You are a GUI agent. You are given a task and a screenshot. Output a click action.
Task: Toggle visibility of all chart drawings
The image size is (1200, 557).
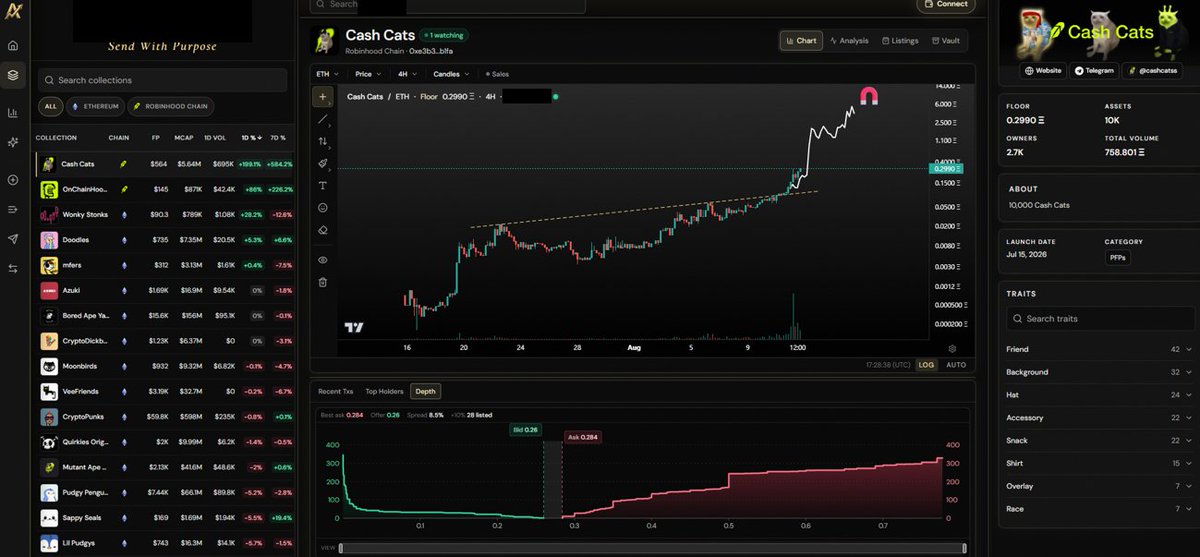(x=322, y=260)
